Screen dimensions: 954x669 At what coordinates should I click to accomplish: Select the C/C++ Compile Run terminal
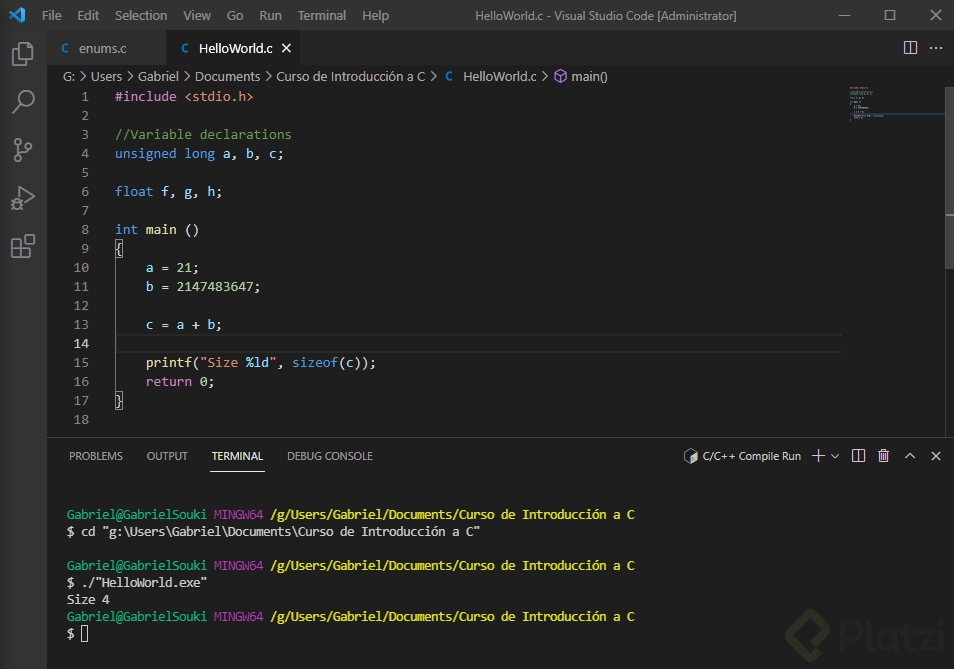tap(742, 456)
